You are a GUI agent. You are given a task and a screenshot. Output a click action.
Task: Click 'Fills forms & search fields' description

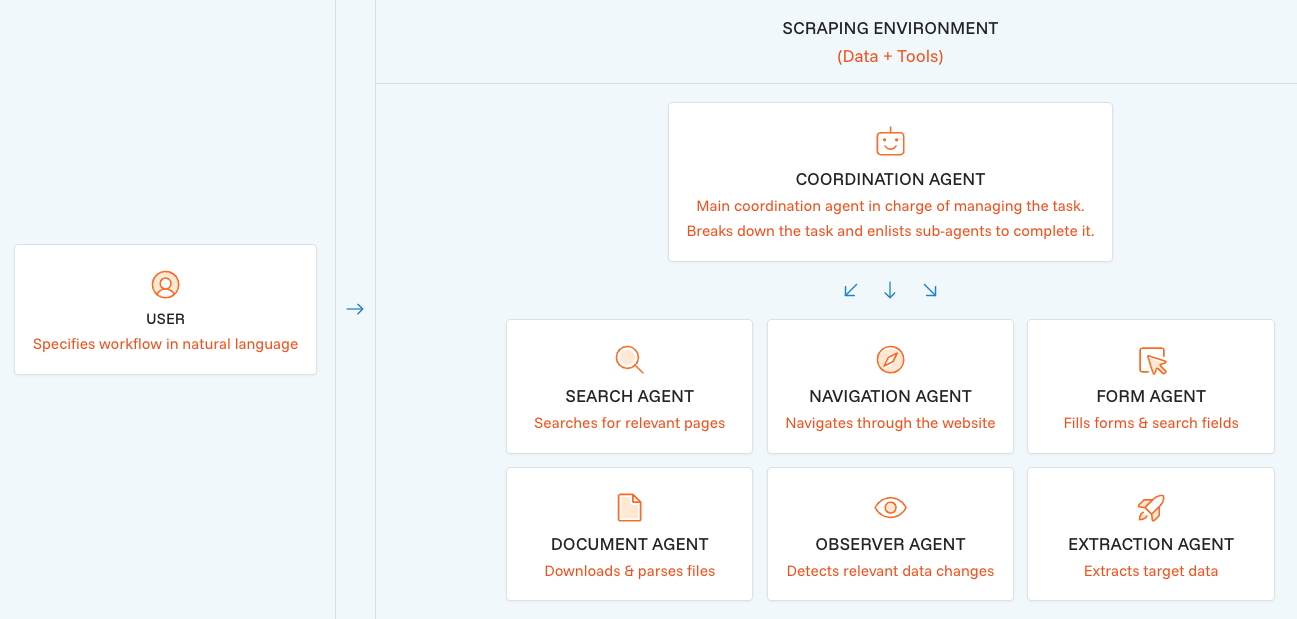1151,423
